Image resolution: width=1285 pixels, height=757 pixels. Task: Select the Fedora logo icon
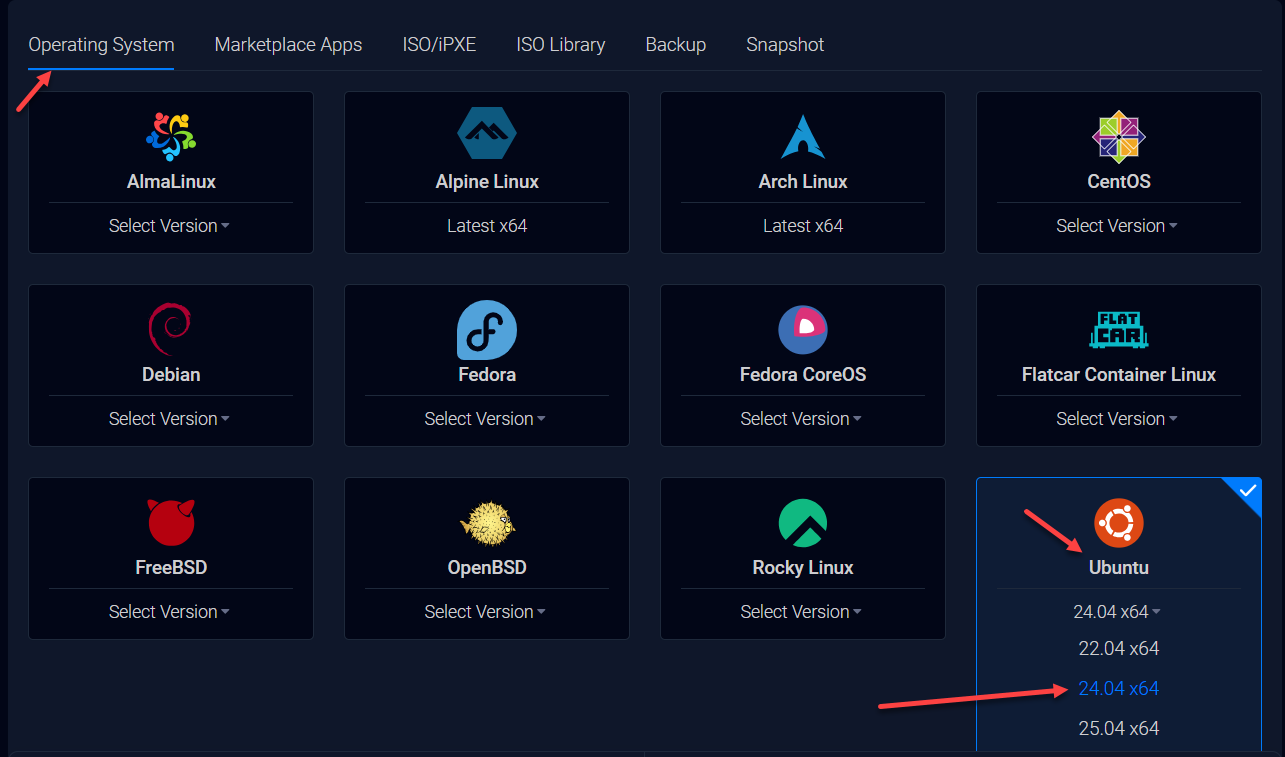(487, 329)
